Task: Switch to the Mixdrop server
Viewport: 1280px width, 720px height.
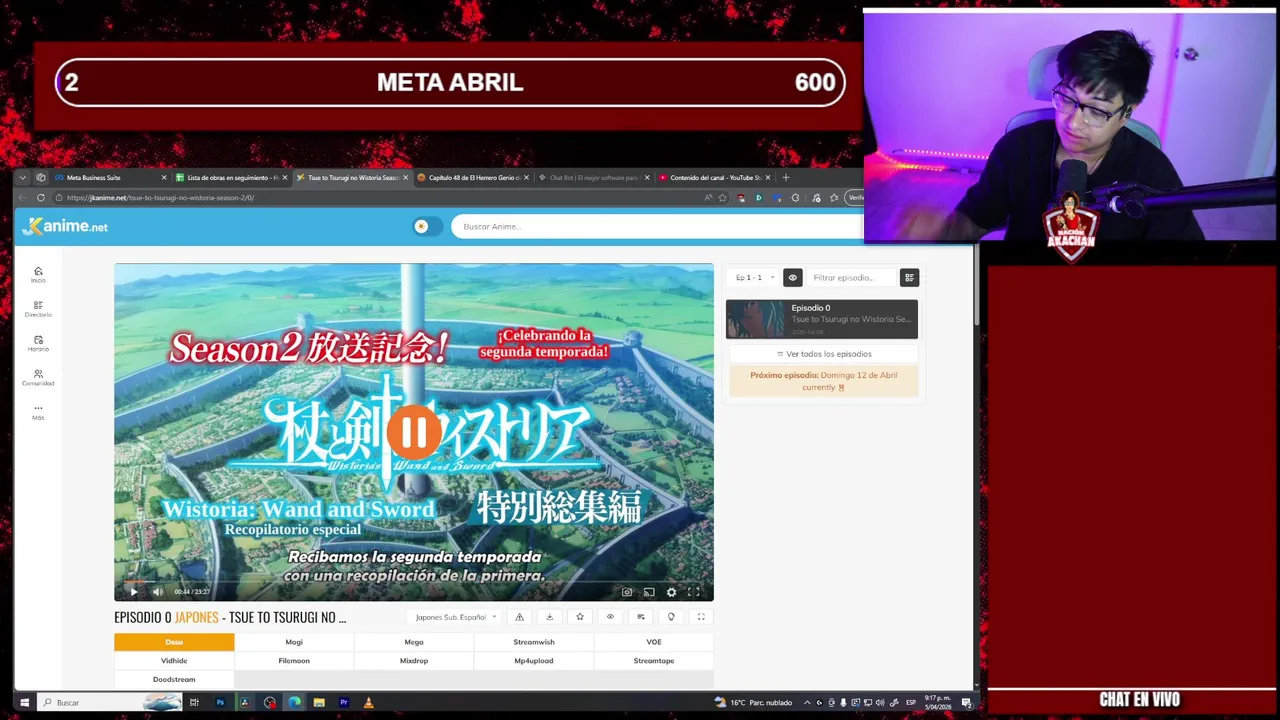Action: (x=414, y=661)
